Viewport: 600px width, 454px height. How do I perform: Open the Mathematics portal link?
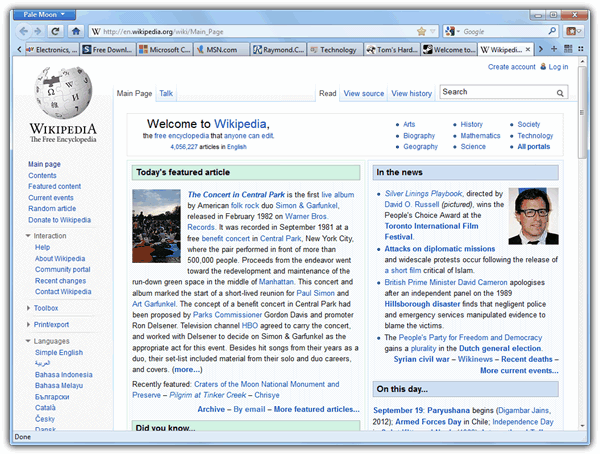click(x=480, y=136)
